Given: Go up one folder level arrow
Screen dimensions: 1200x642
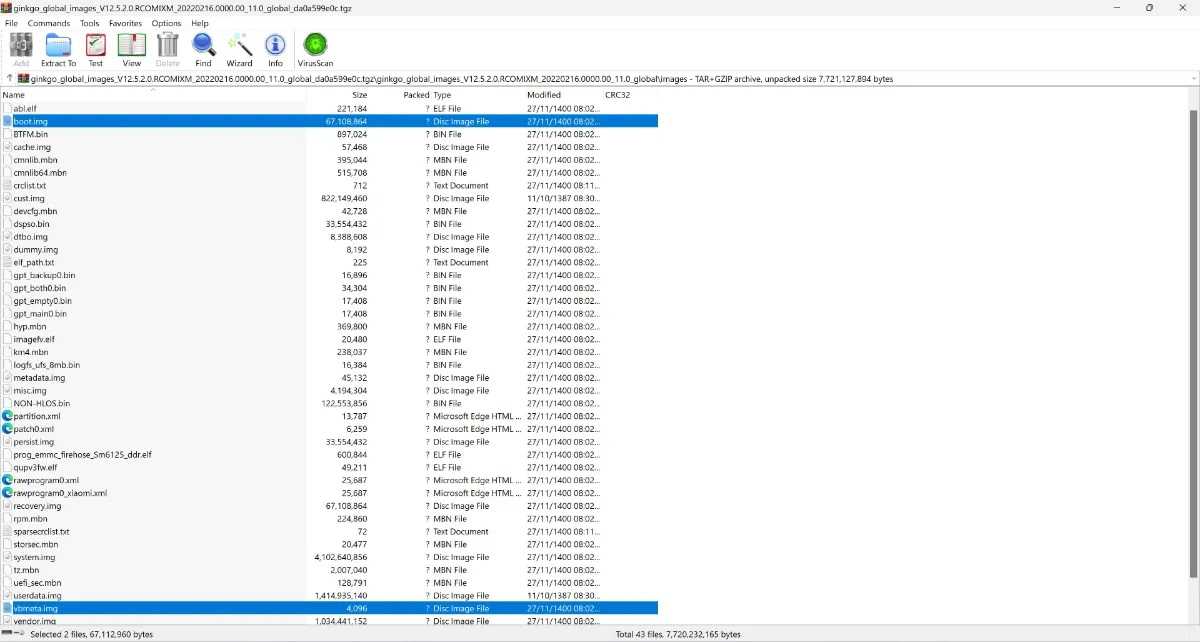Looking at the screenshot, I should [9, 78].
